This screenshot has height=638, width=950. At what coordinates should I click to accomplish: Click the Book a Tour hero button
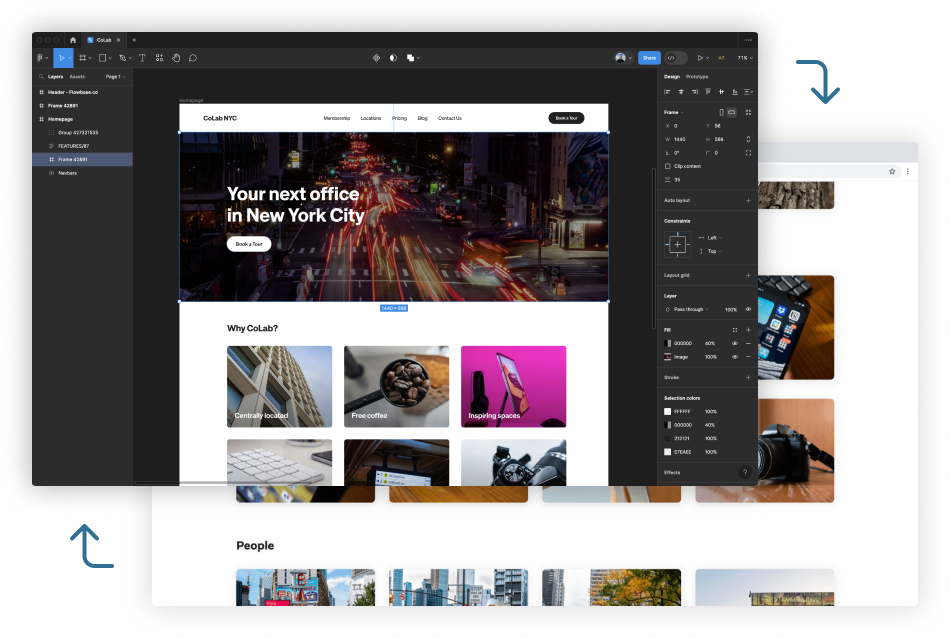(x=248, y=244)
